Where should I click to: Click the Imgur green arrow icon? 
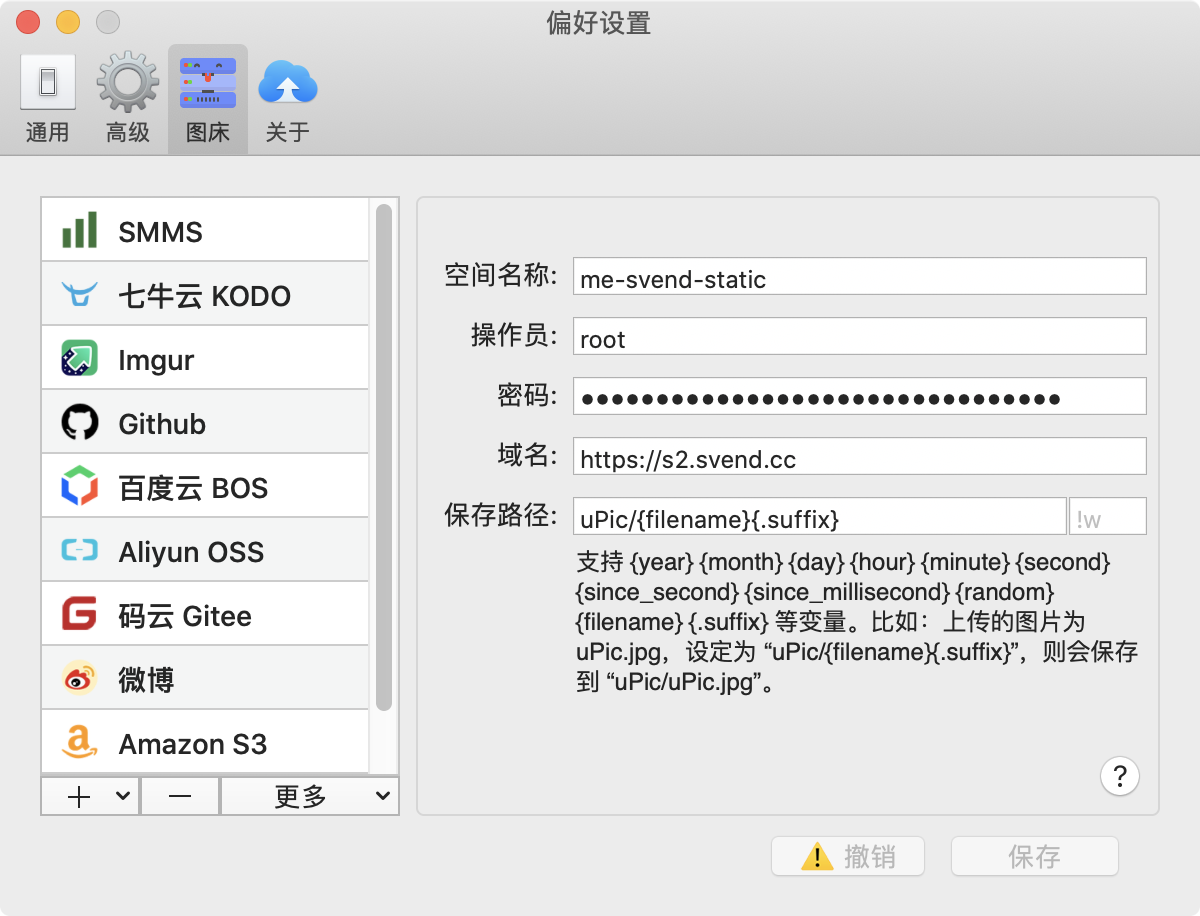pos(80,359)
